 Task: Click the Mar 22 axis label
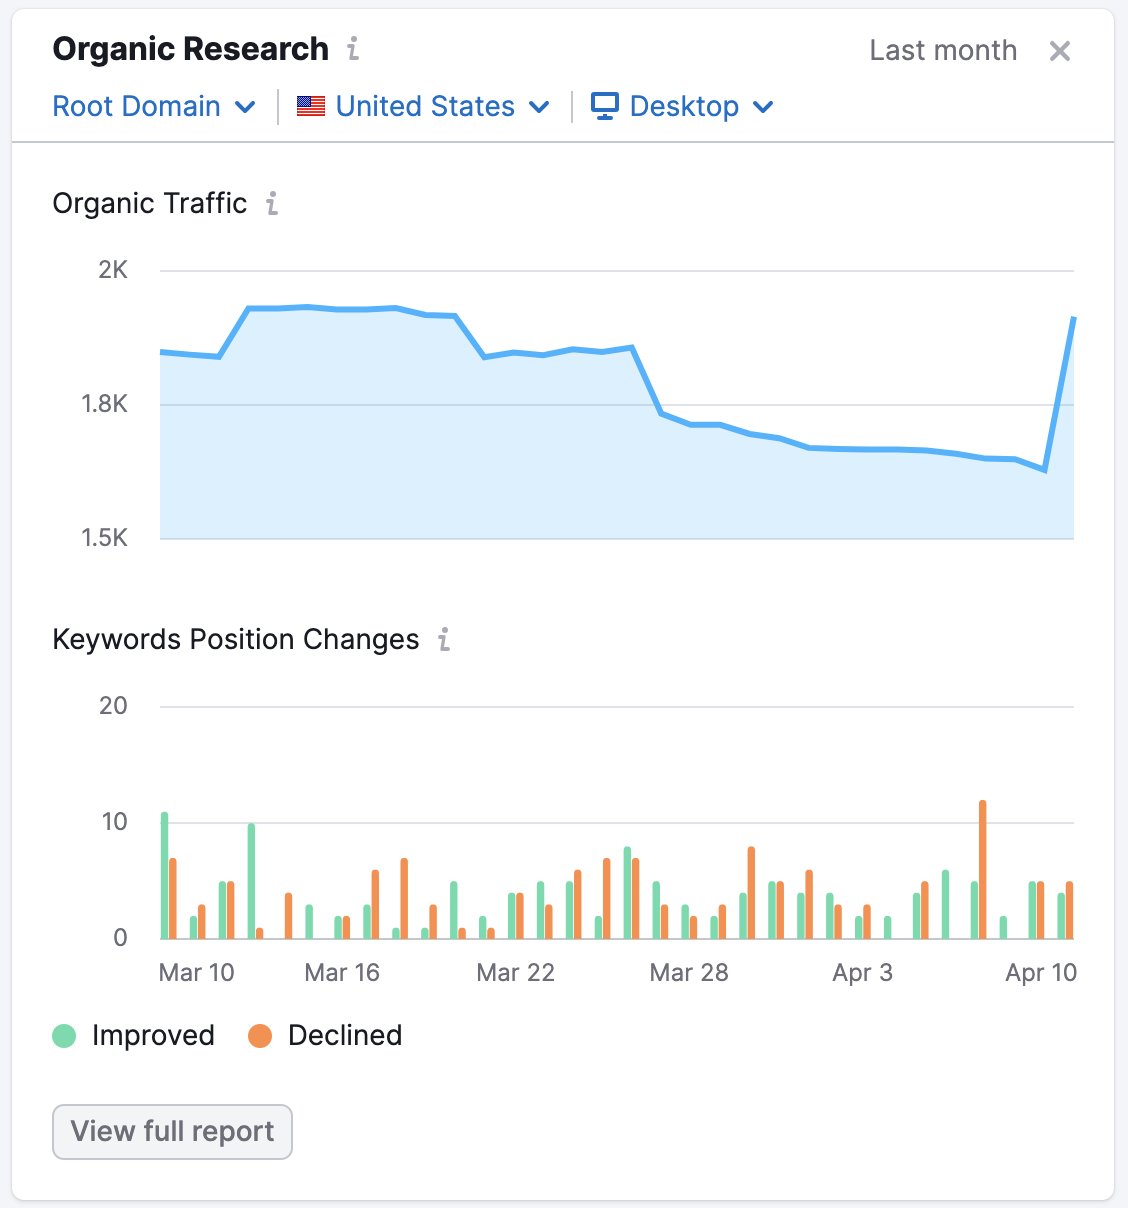pos(515,972)
